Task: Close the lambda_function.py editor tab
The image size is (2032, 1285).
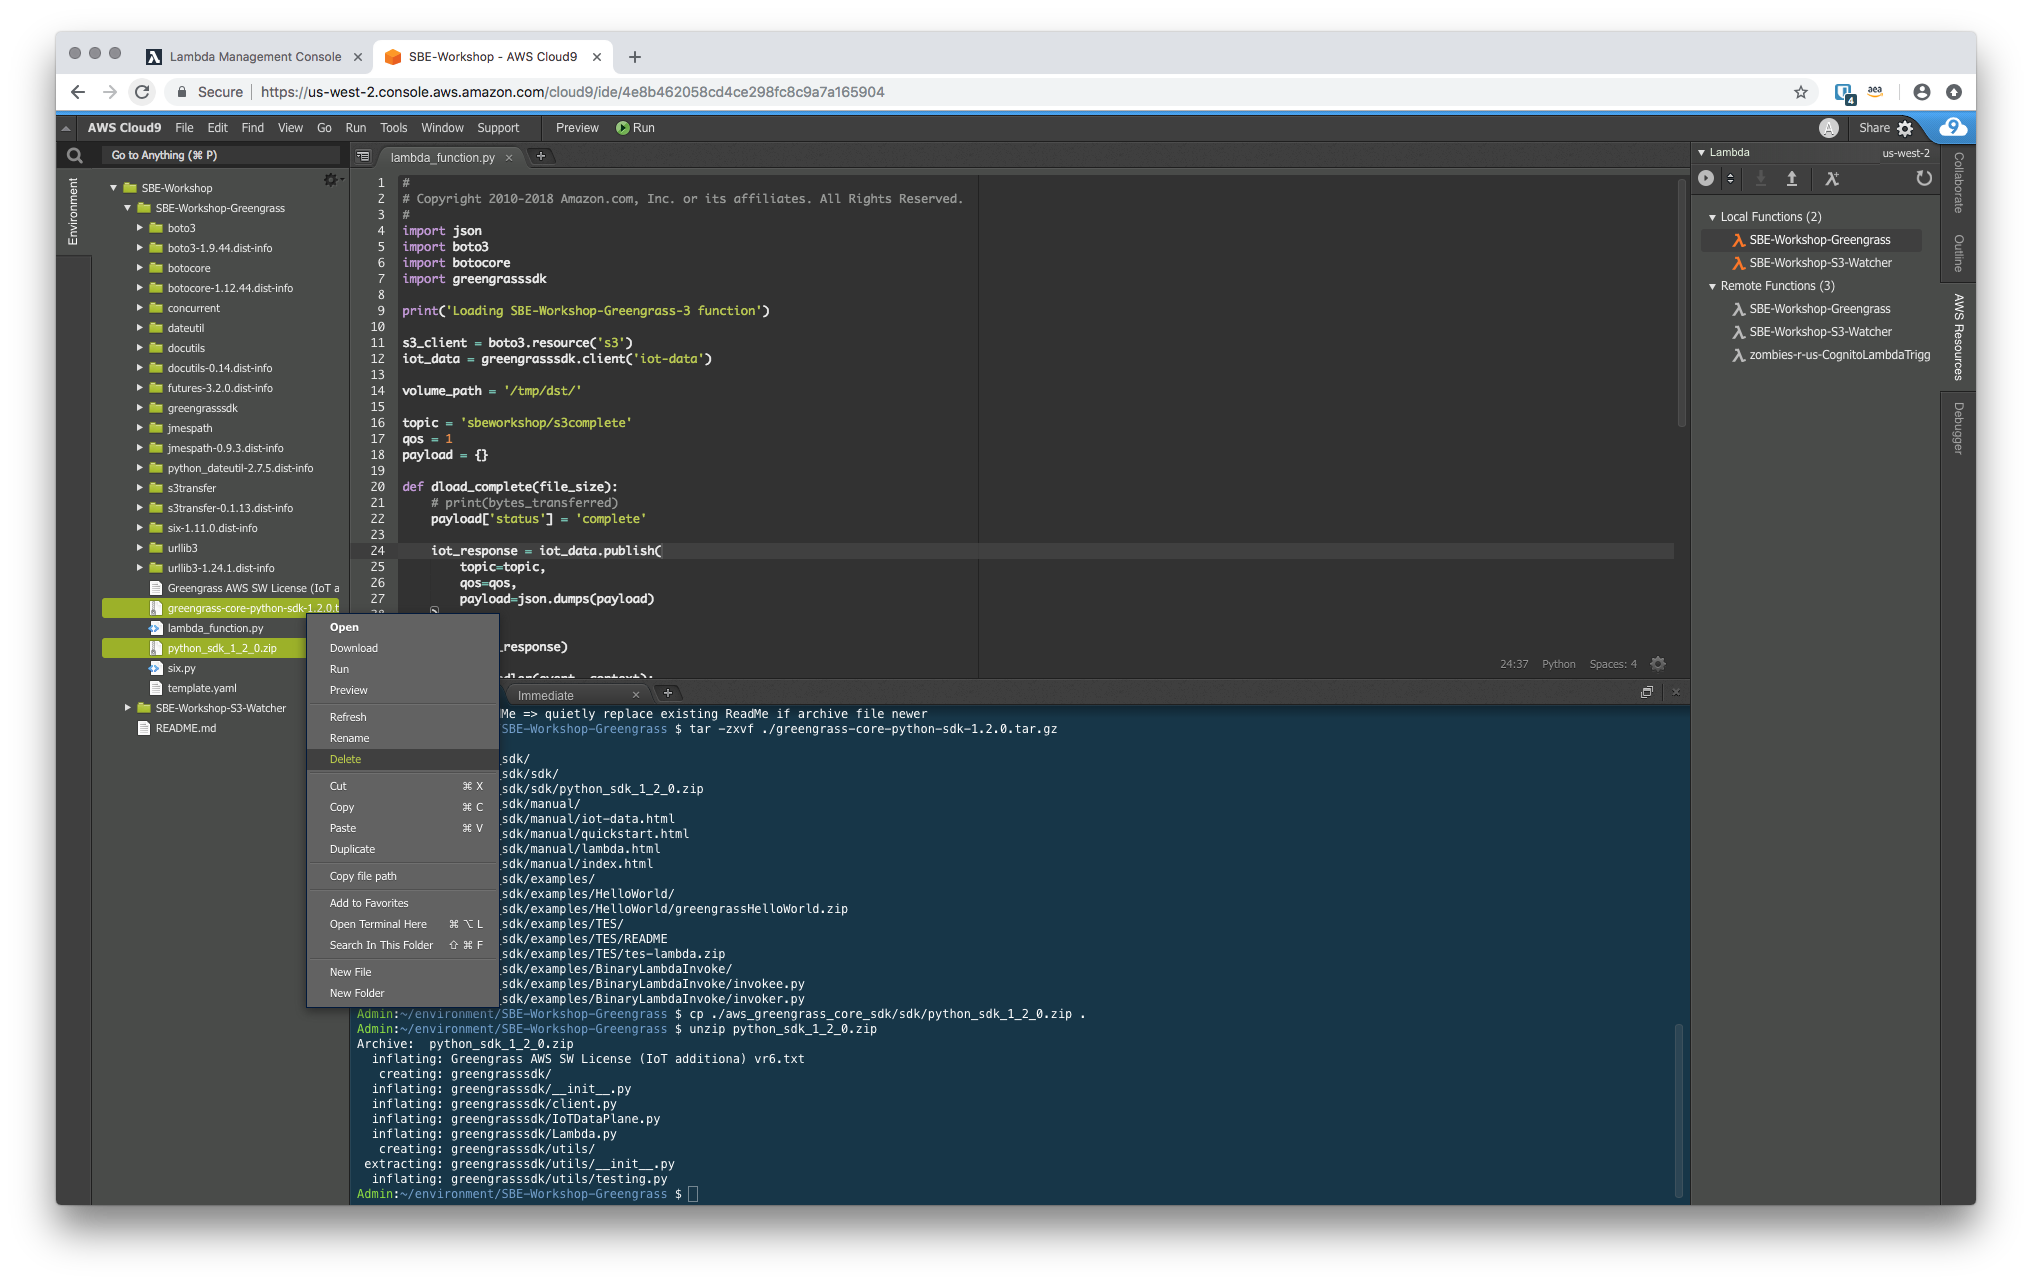Action: click(x=509, y=157)
